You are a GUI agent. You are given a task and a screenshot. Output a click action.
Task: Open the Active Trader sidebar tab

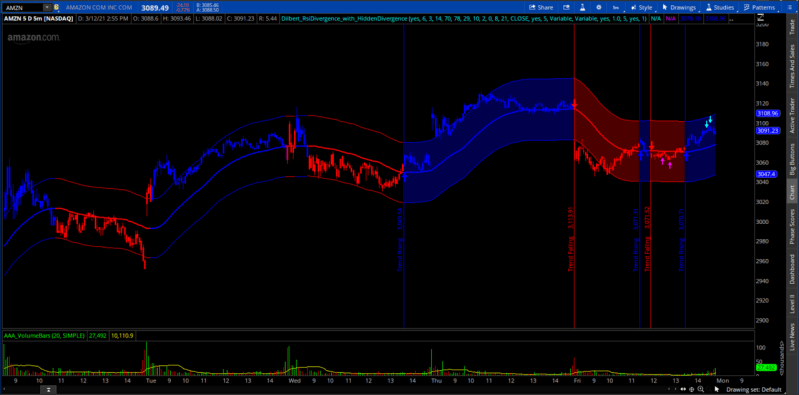792,117
